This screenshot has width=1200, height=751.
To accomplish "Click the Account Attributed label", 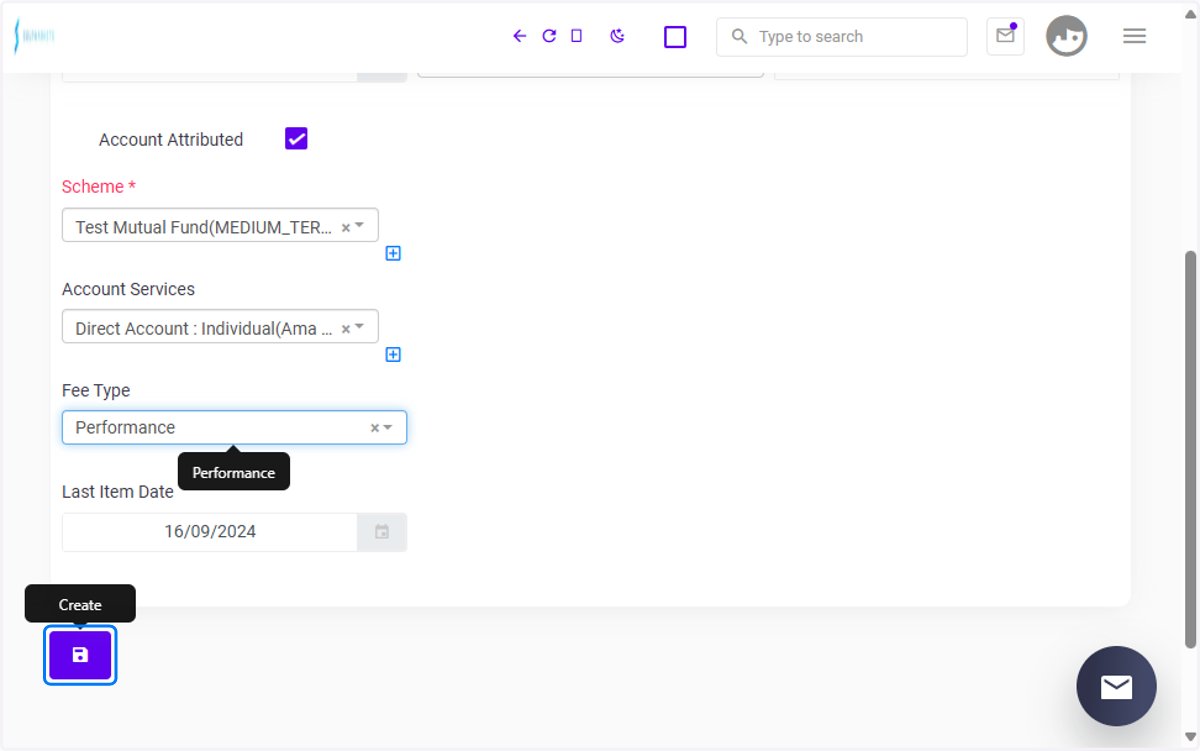I will (171, 140).
